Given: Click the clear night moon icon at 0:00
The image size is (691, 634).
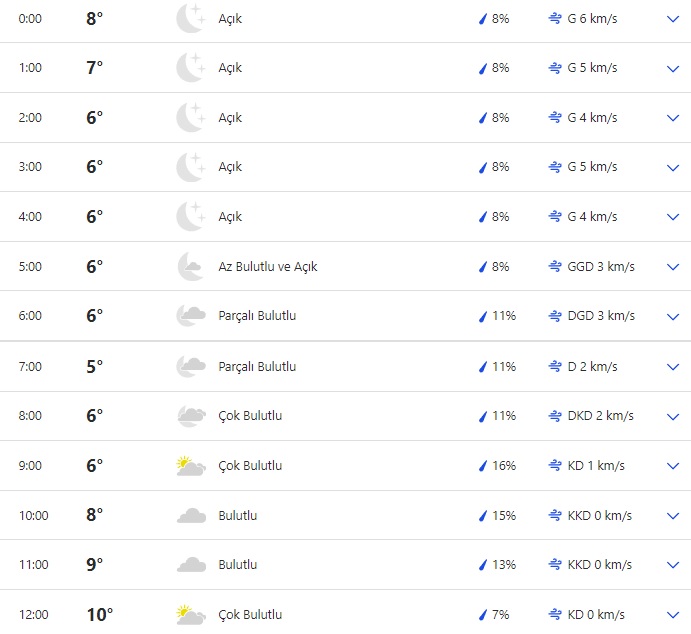Looking at the screenshot, I should pos(190,19).
